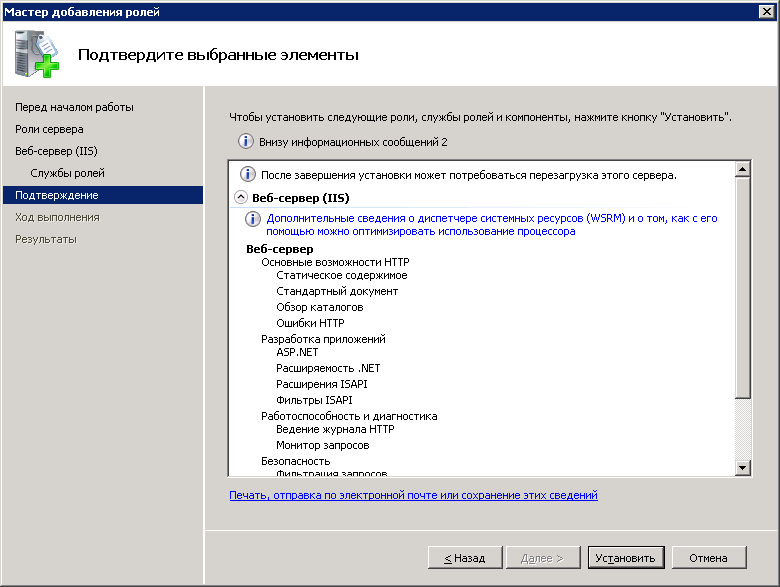Select 'Результаты' sidebar step
The width and height of the screenshot is (780, 587).
click(x=46, y=239)
